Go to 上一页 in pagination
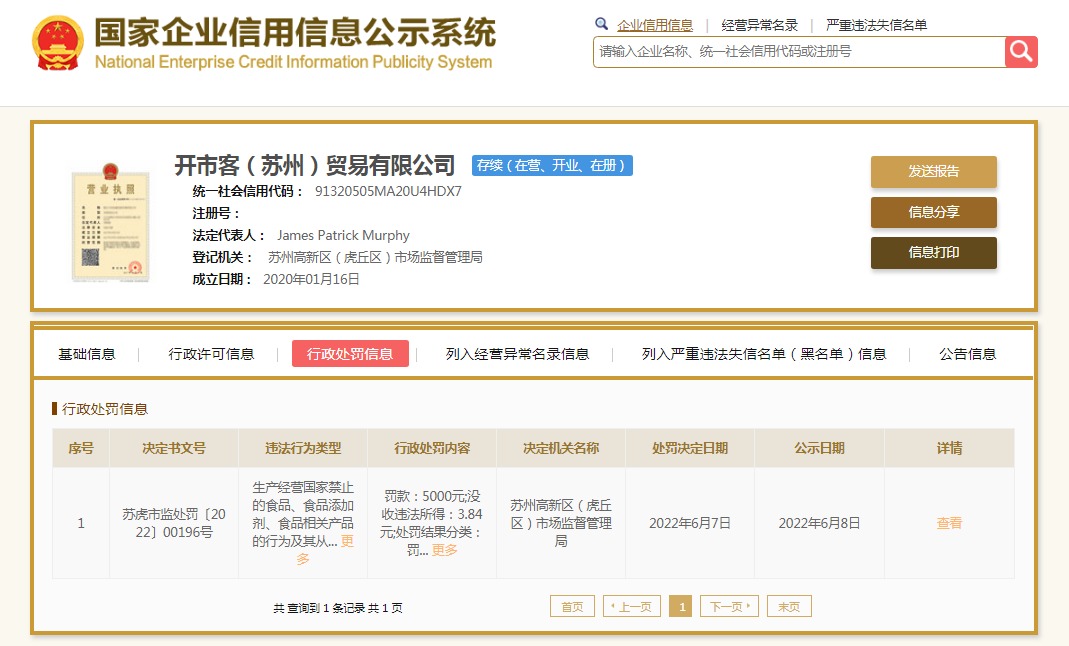This screenshot has height=646, width=1069. click(x=632, y=606)
